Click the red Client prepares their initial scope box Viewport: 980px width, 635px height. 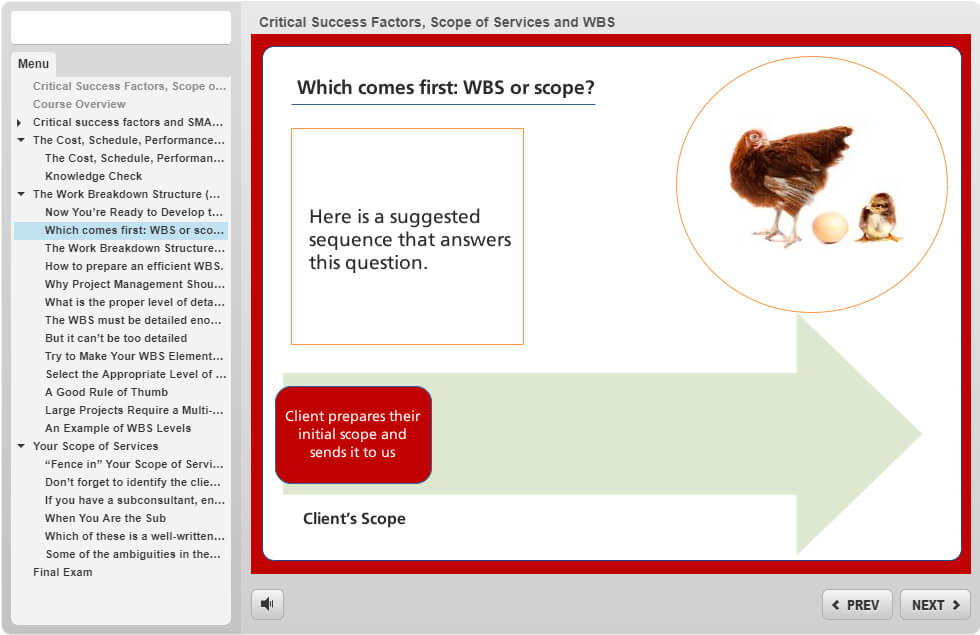tap(353, 435)
